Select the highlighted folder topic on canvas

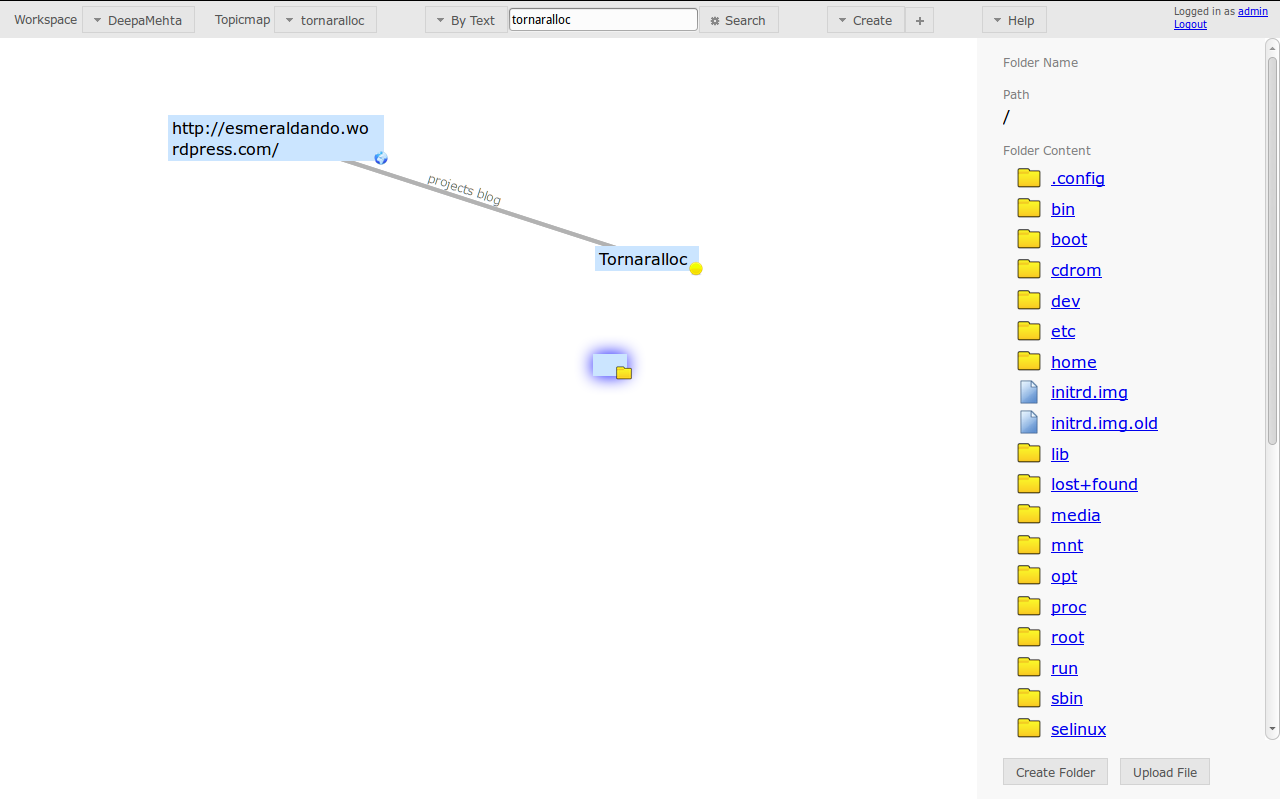coord(611,366)
